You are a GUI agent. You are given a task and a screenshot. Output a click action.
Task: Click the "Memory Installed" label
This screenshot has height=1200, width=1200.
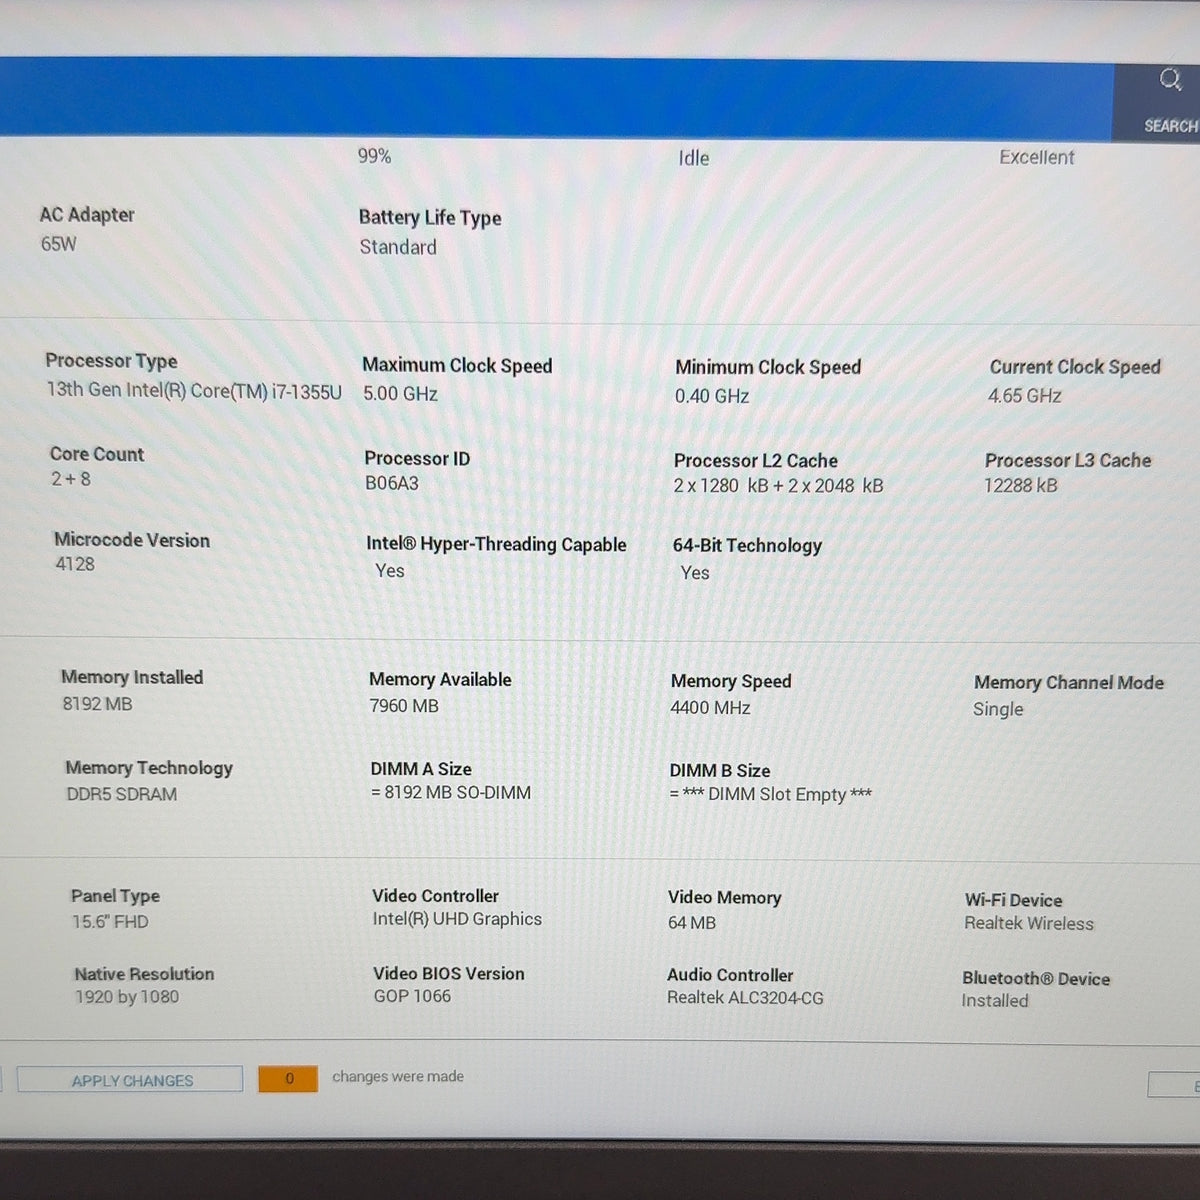[x=132, y=677]
